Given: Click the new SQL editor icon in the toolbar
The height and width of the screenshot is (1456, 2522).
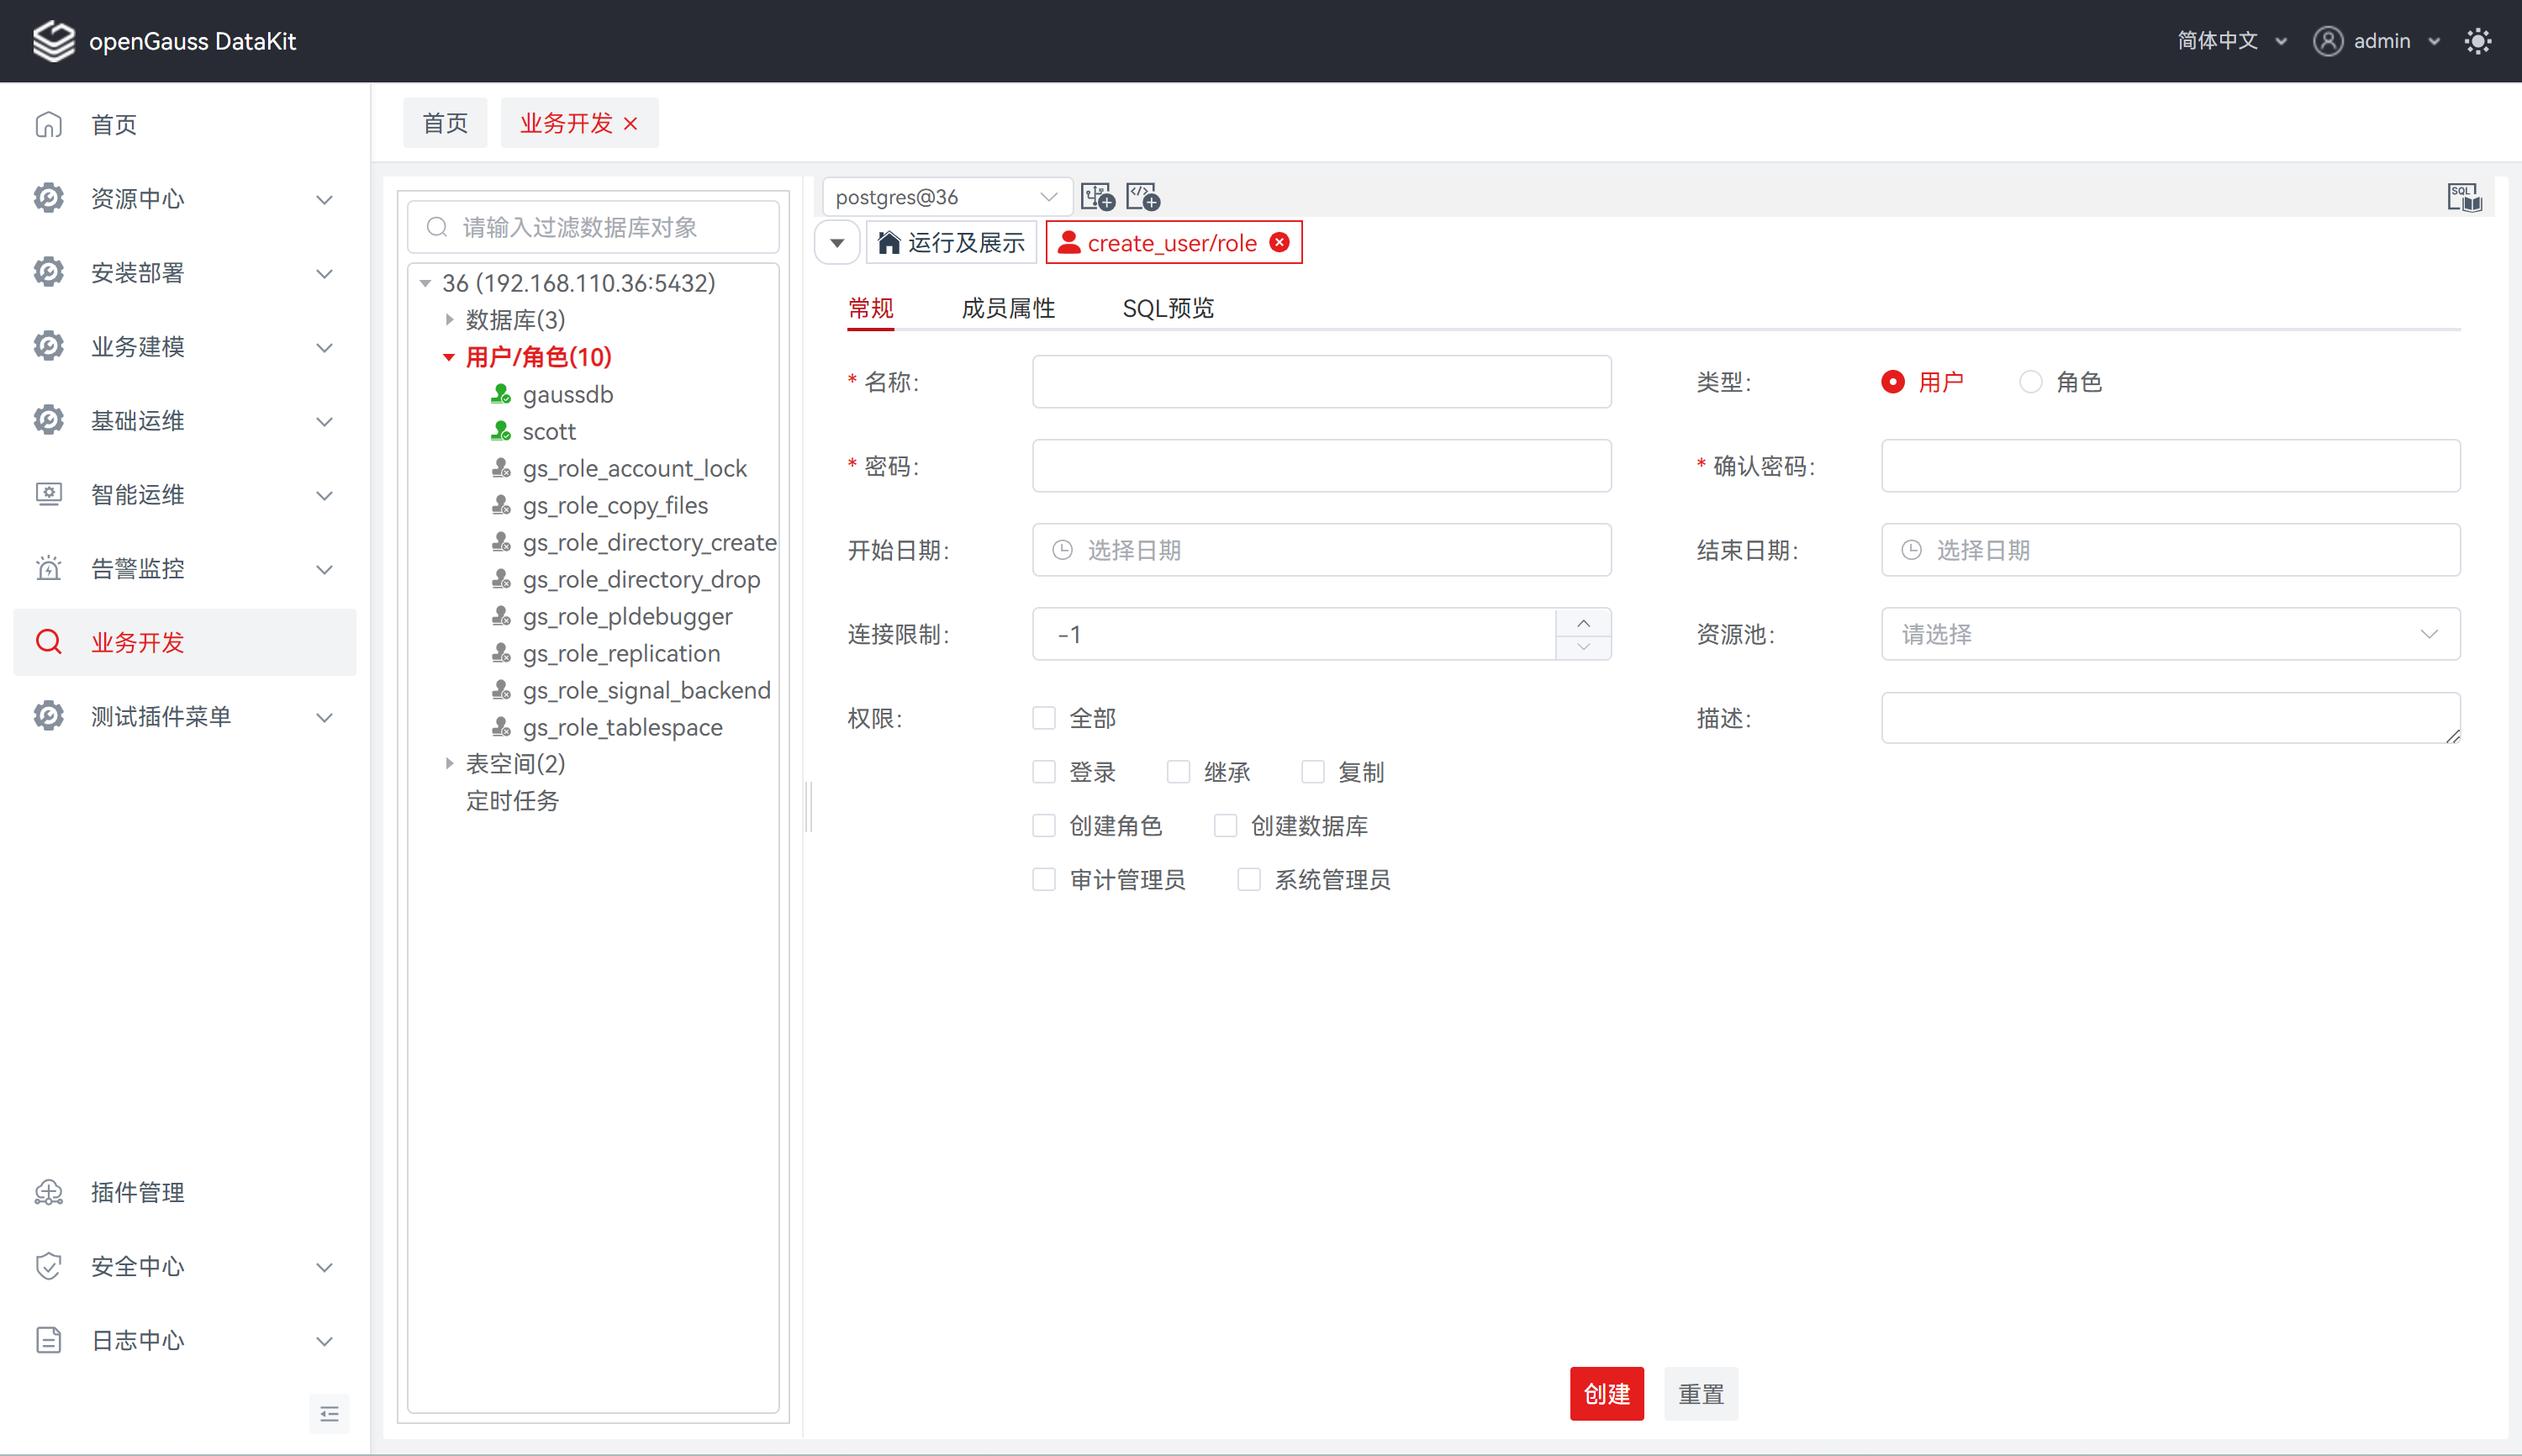Looking at the screenshot, I should [x=1142, y=197].
